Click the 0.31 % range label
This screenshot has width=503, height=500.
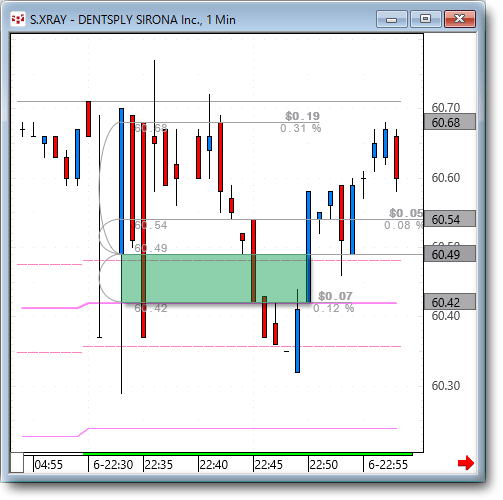click(x=300, y=128)
